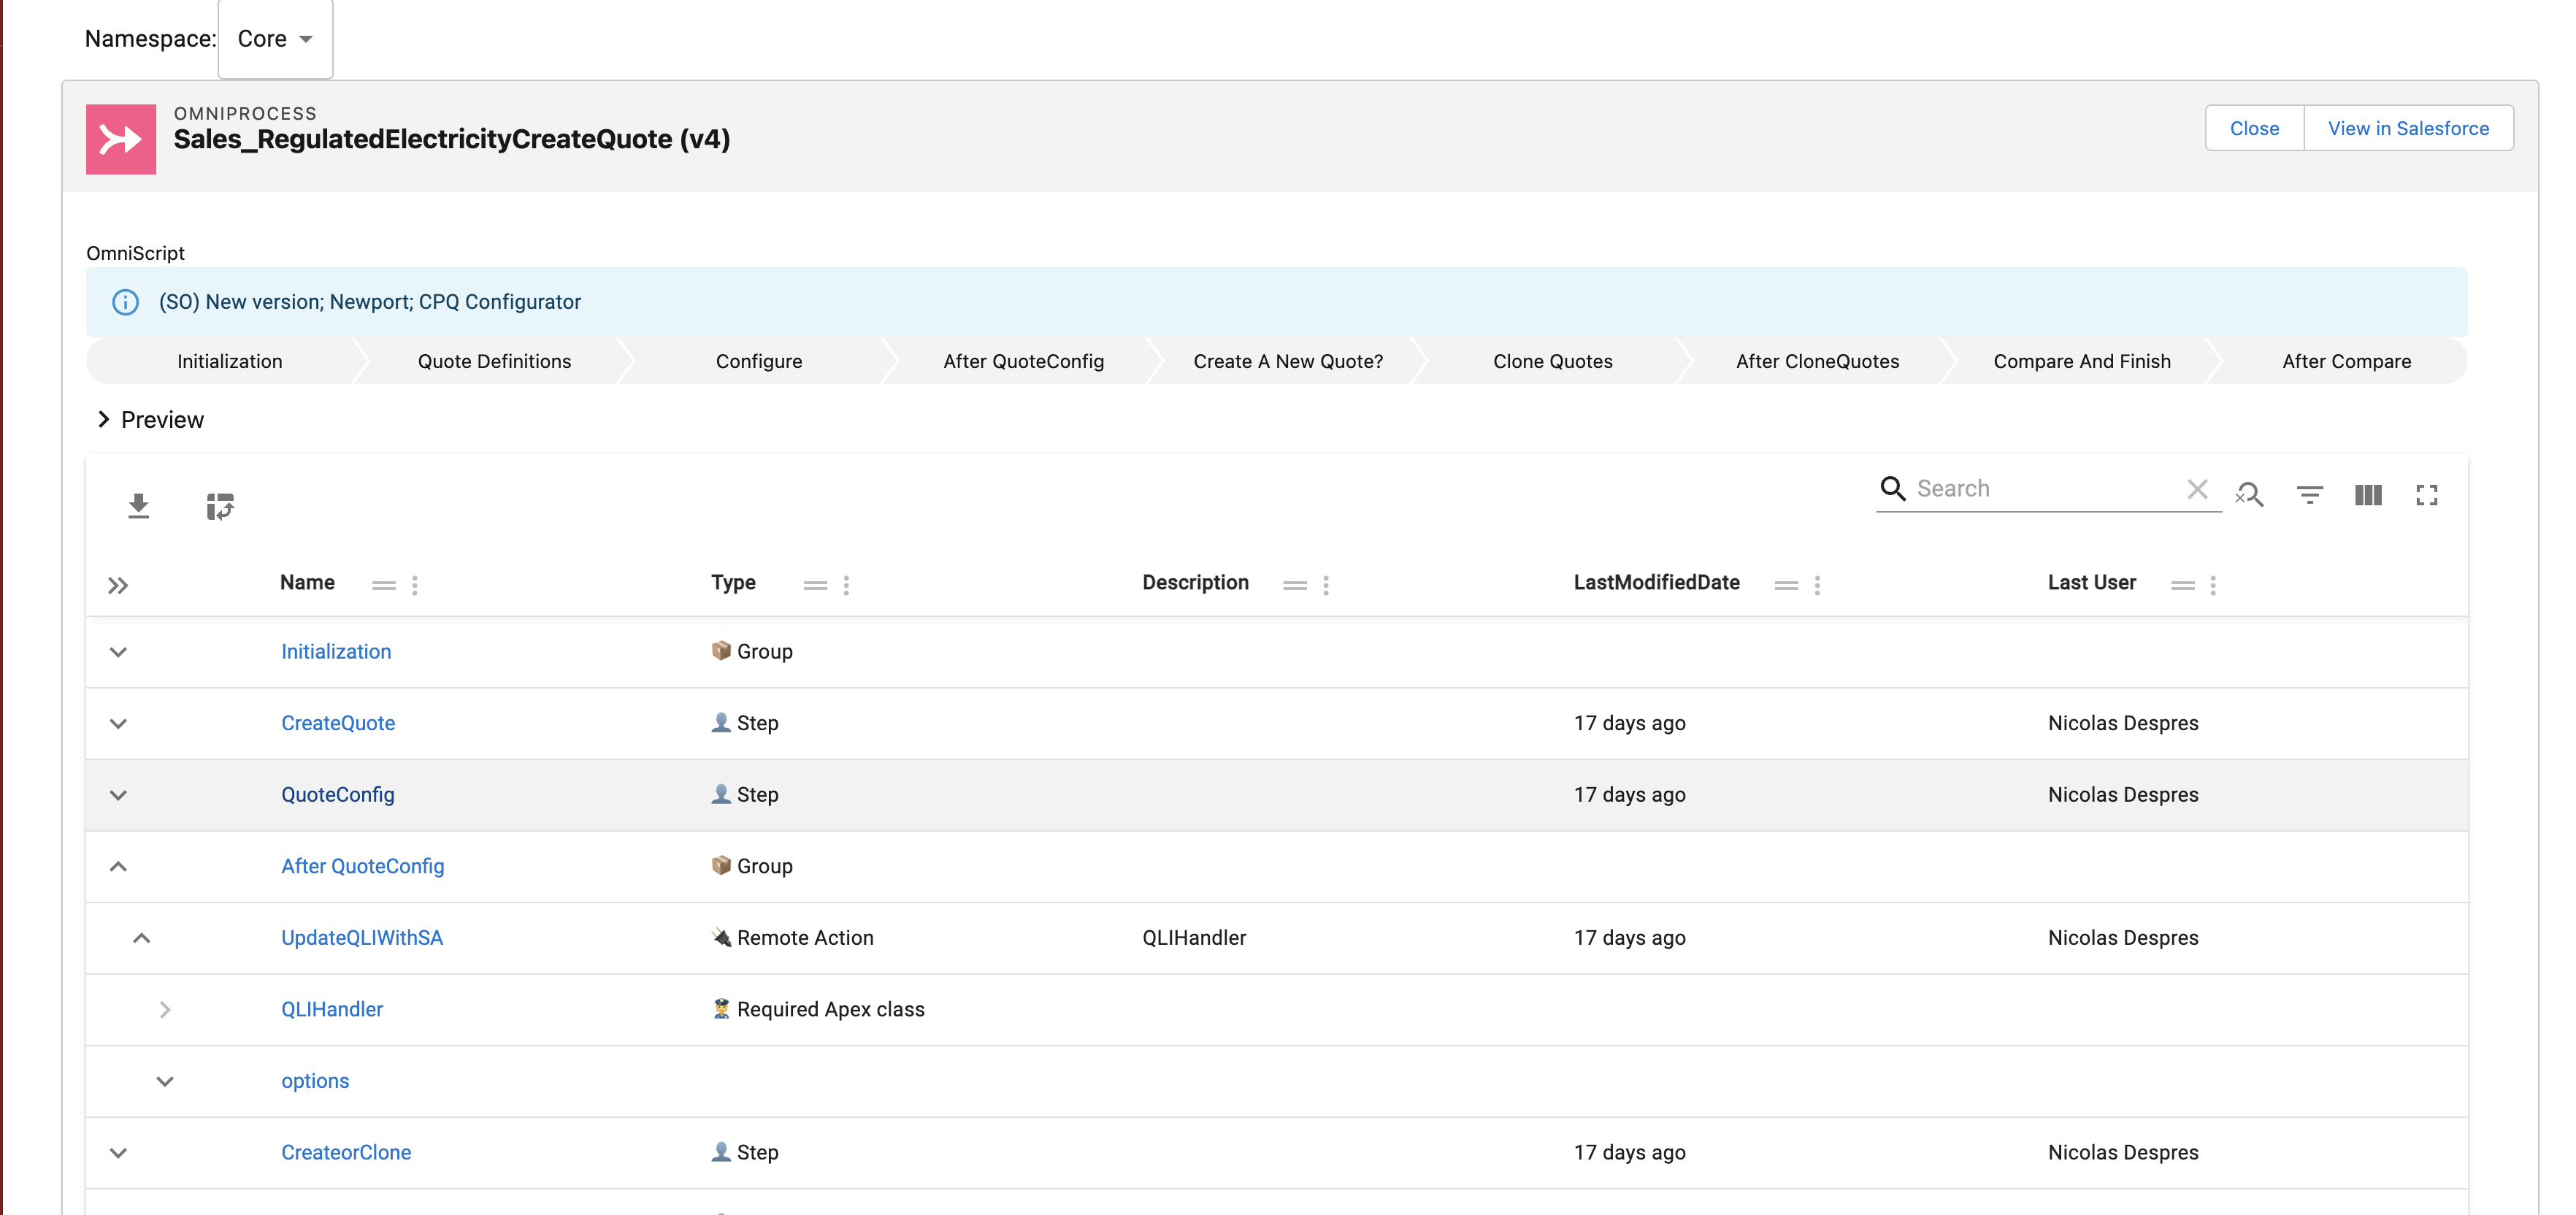Click the info icon in OmniScript banner
Image resolution: width=2576 pixels, height=1215 pixels.
tap(125, 302)
